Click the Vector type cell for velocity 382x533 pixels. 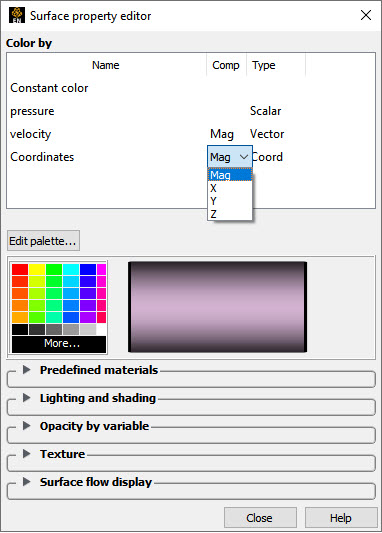[x=267, y=134]
